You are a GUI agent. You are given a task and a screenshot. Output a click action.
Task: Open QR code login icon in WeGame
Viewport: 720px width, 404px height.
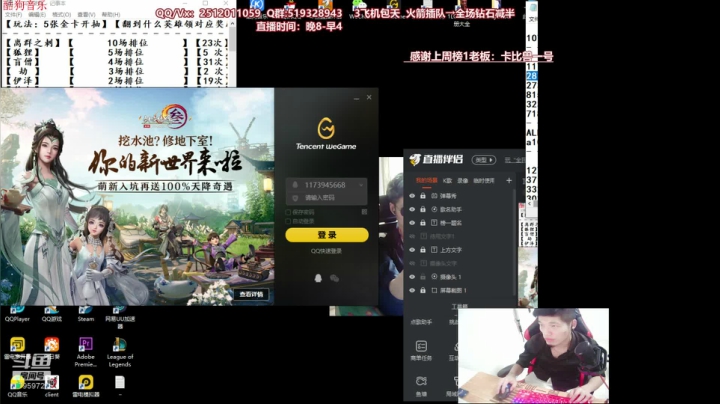click(x=364, y=212)
